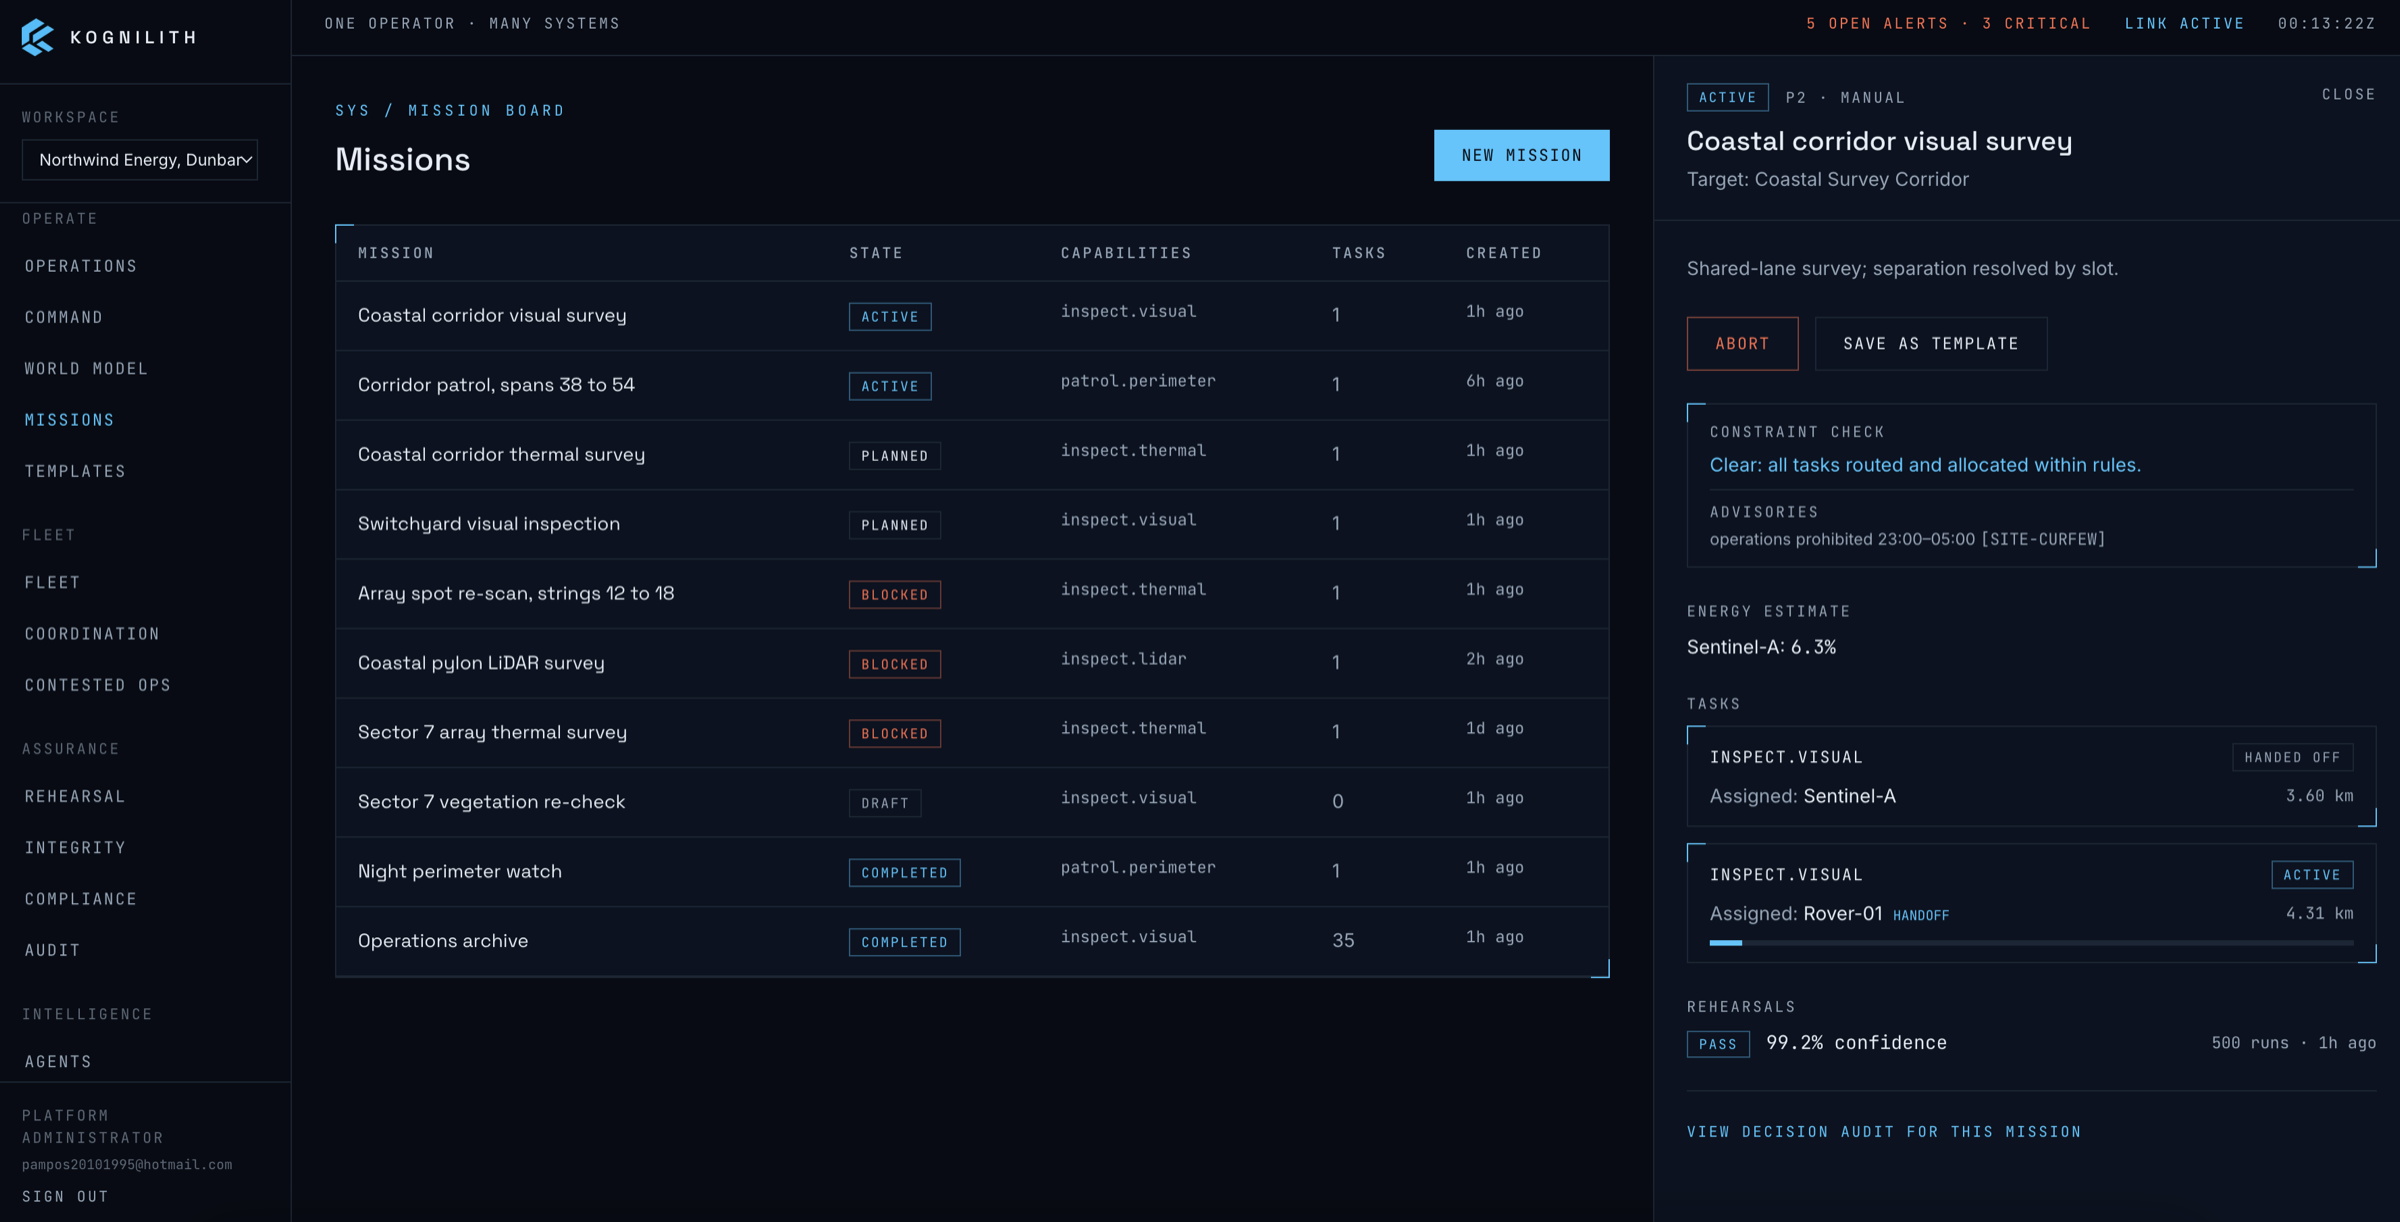This screenshot has height=1222, width=2400.
Task: Open Contested Ops
Action: pyautogui.click(x=98, y=685)
